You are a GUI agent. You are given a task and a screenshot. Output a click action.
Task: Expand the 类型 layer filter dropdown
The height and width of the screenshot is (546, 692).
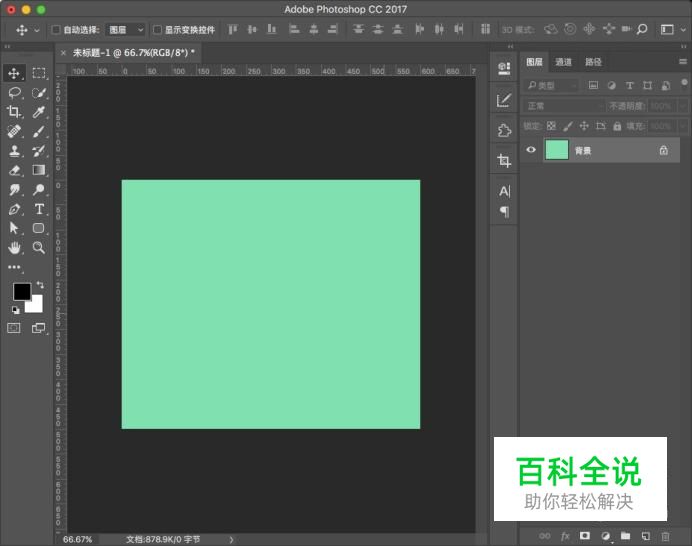tap(552, 86)
